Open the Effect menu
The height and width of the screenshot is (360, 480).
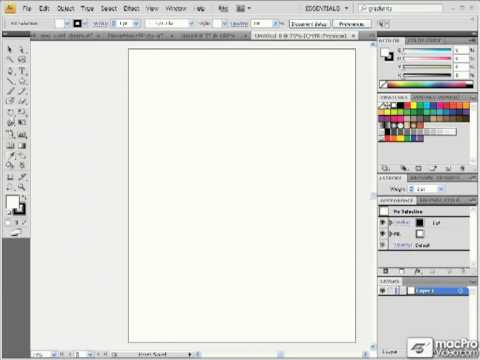[x=131, y=8]
